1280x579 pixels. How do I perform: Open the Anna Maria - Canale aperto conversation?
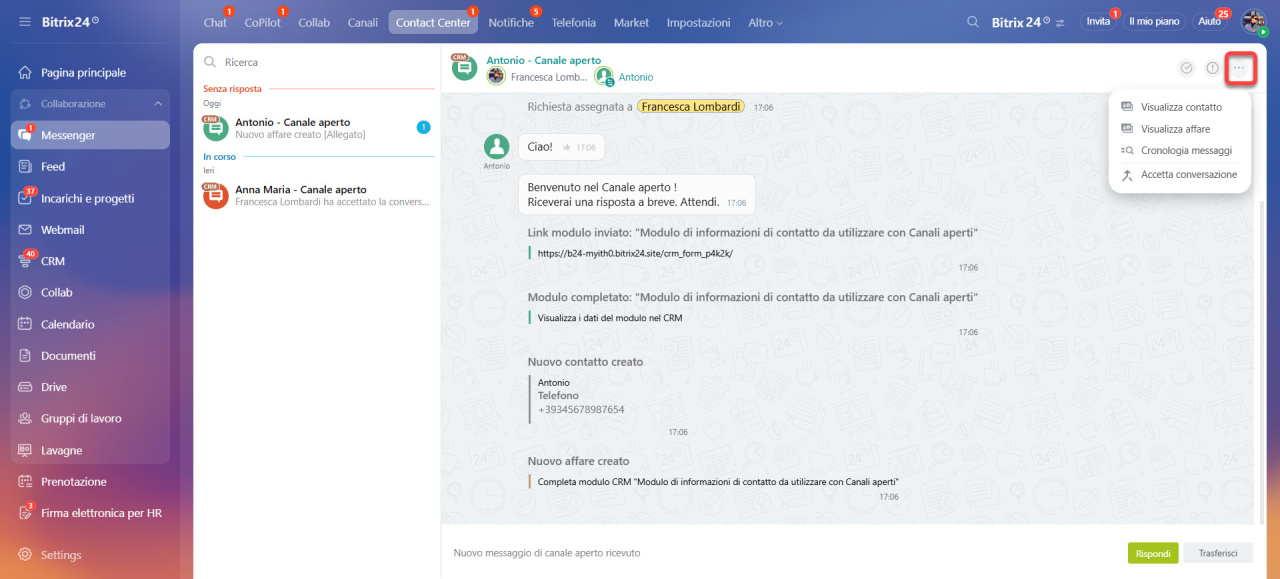tap(317, 195)
